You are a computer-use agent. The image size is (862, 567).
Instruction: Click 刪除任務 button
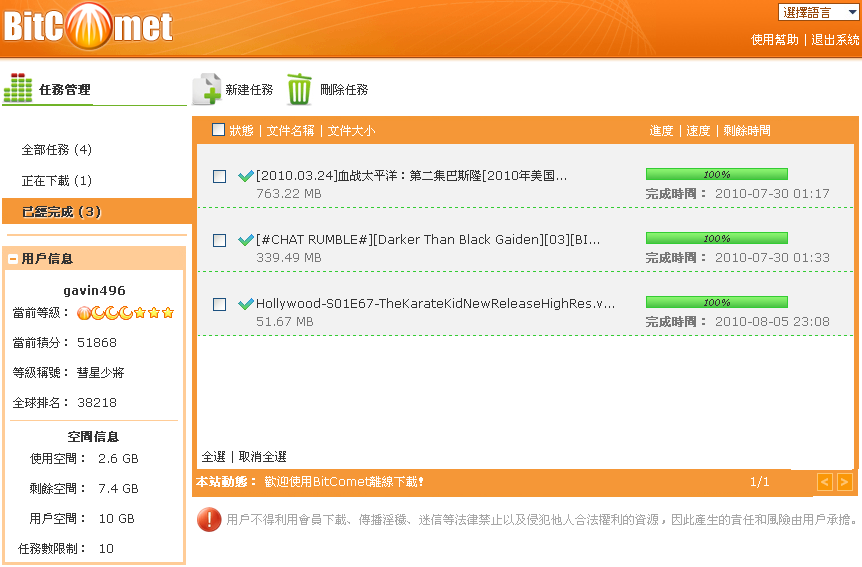(344, 90)
